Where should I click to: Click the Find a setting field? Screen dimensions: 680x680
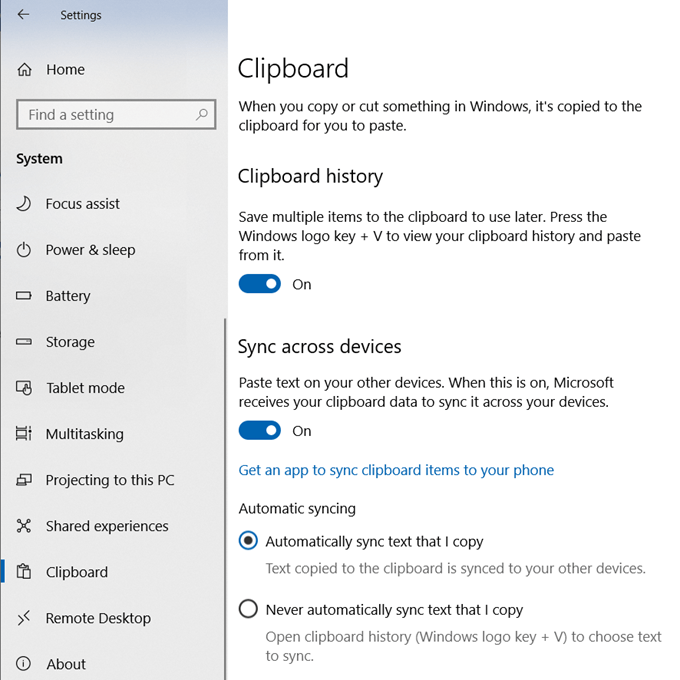coord(116,114)
